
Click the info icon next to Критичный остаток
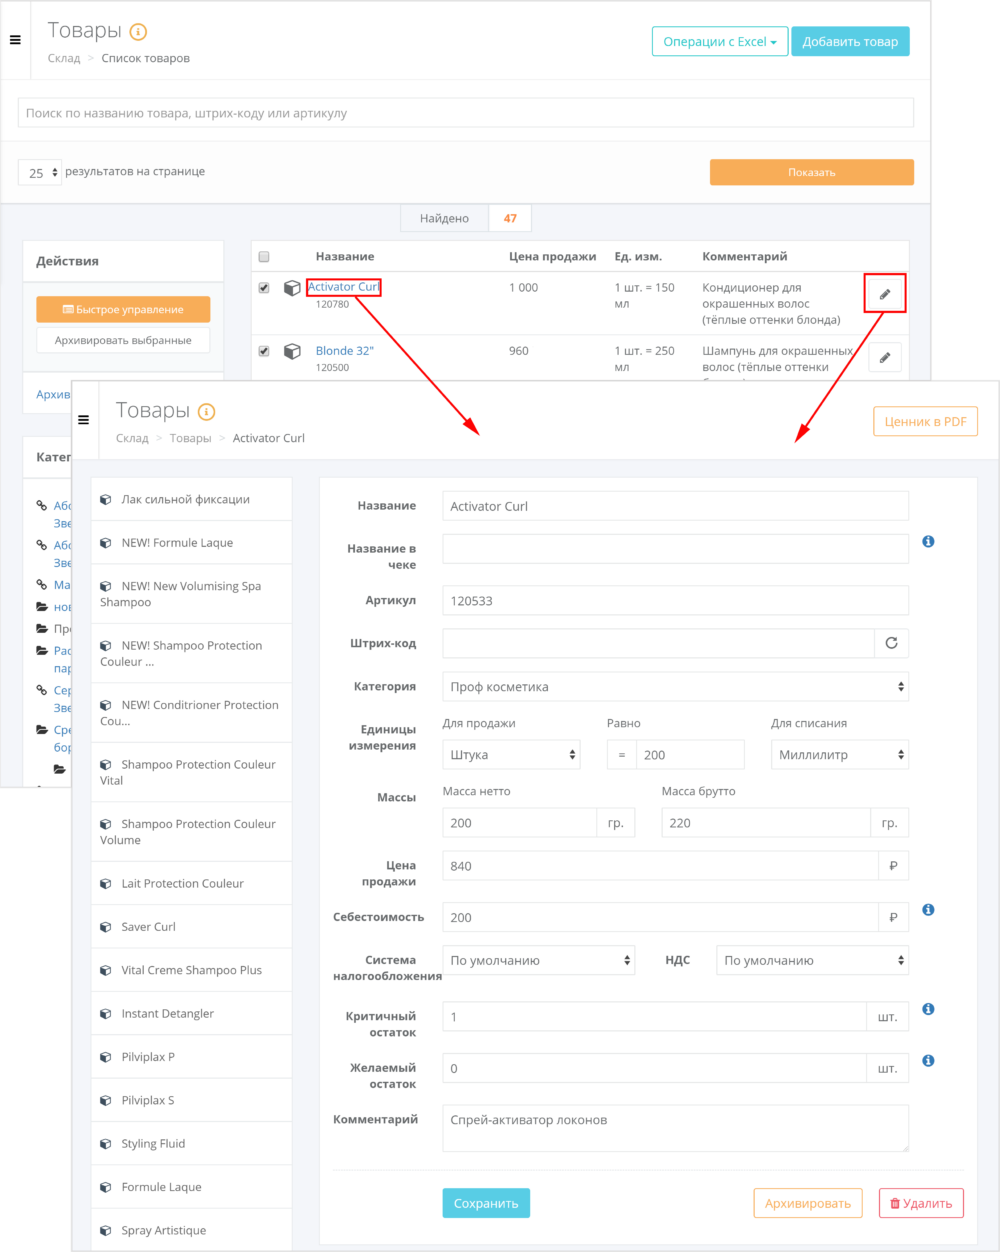(x=928, y=1009)
